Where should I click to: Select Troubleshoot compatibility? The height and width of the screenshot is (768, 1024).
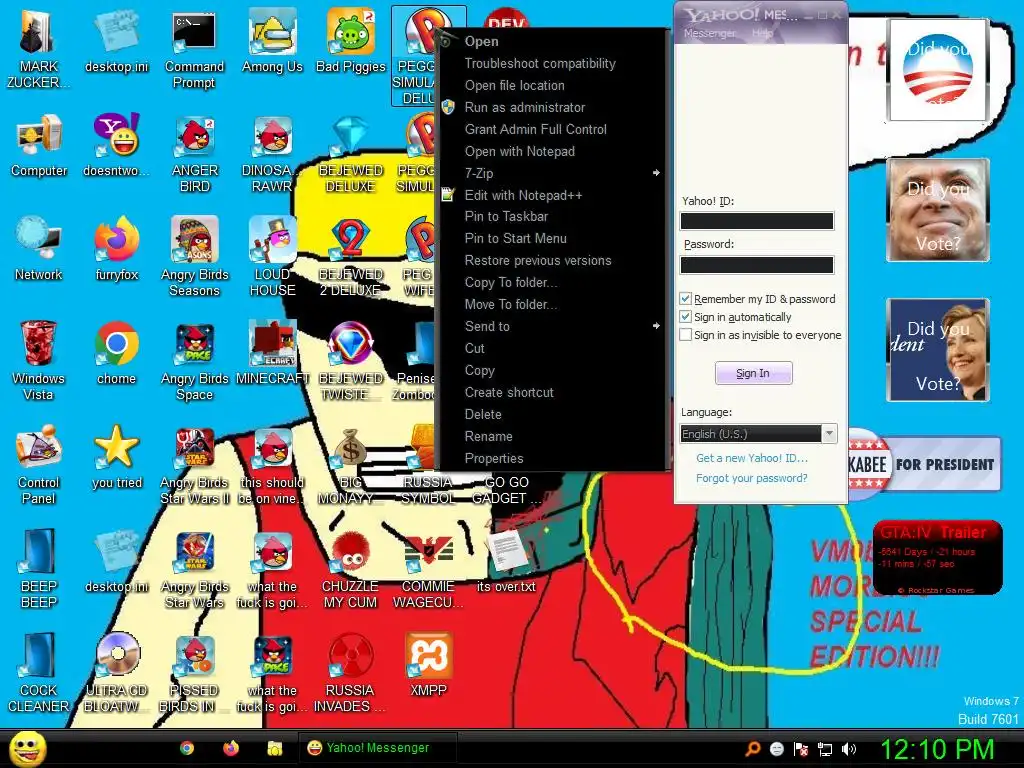coord(552,63)
